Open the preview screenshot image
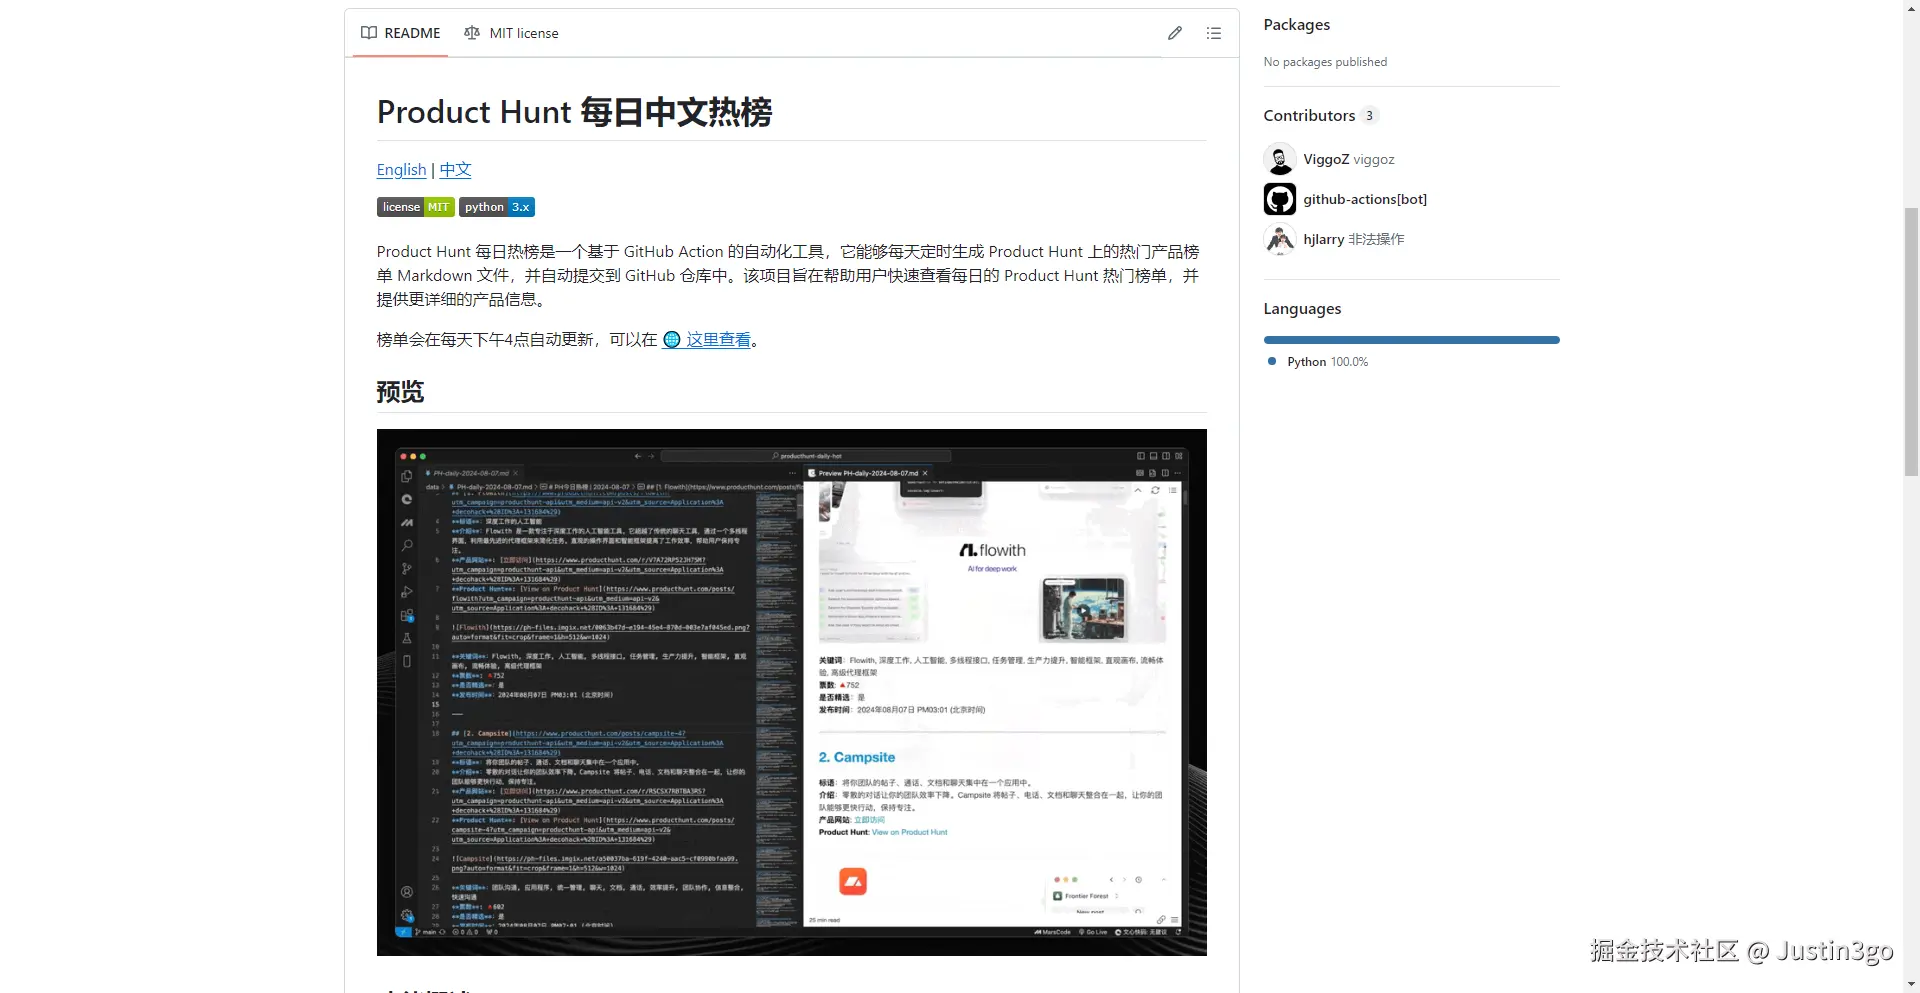1920x993 pixels. (792, 692)
